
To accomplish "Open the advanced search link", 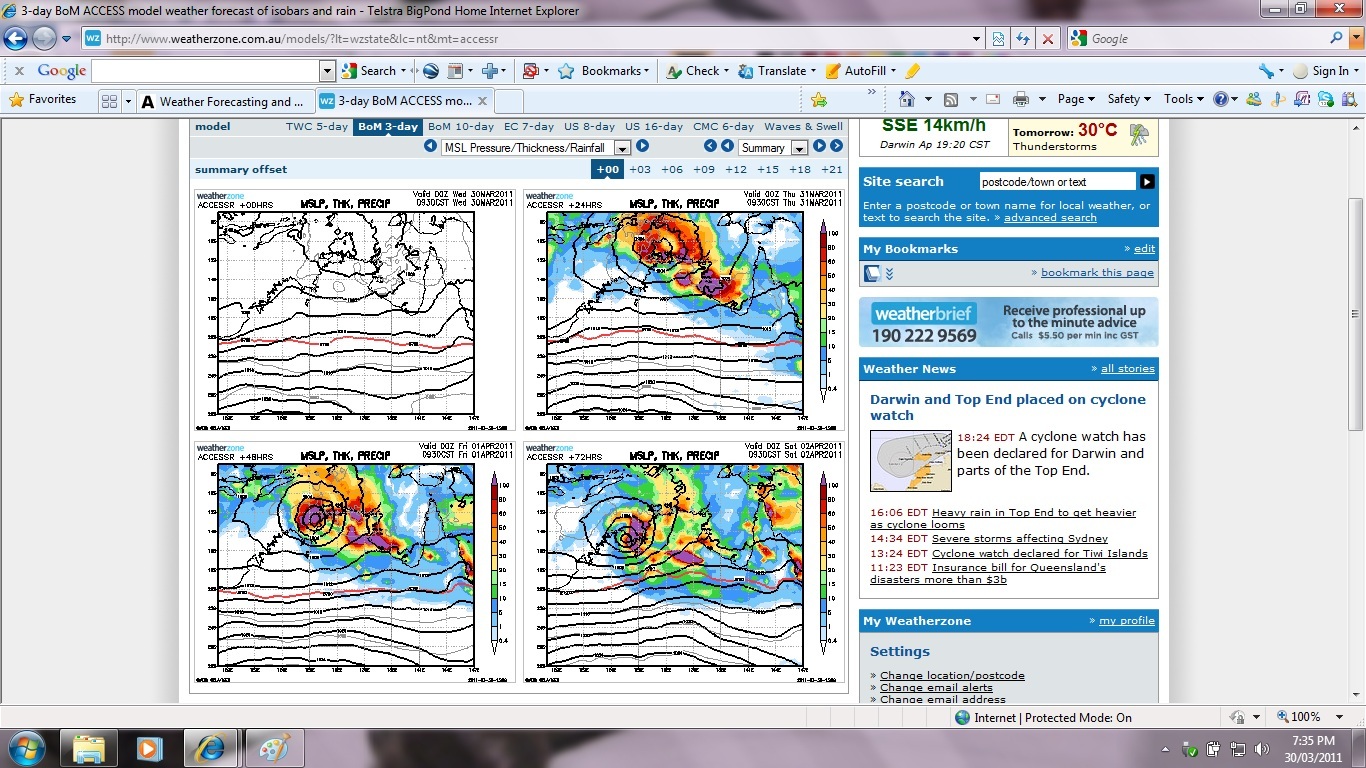I will 1050,218.
